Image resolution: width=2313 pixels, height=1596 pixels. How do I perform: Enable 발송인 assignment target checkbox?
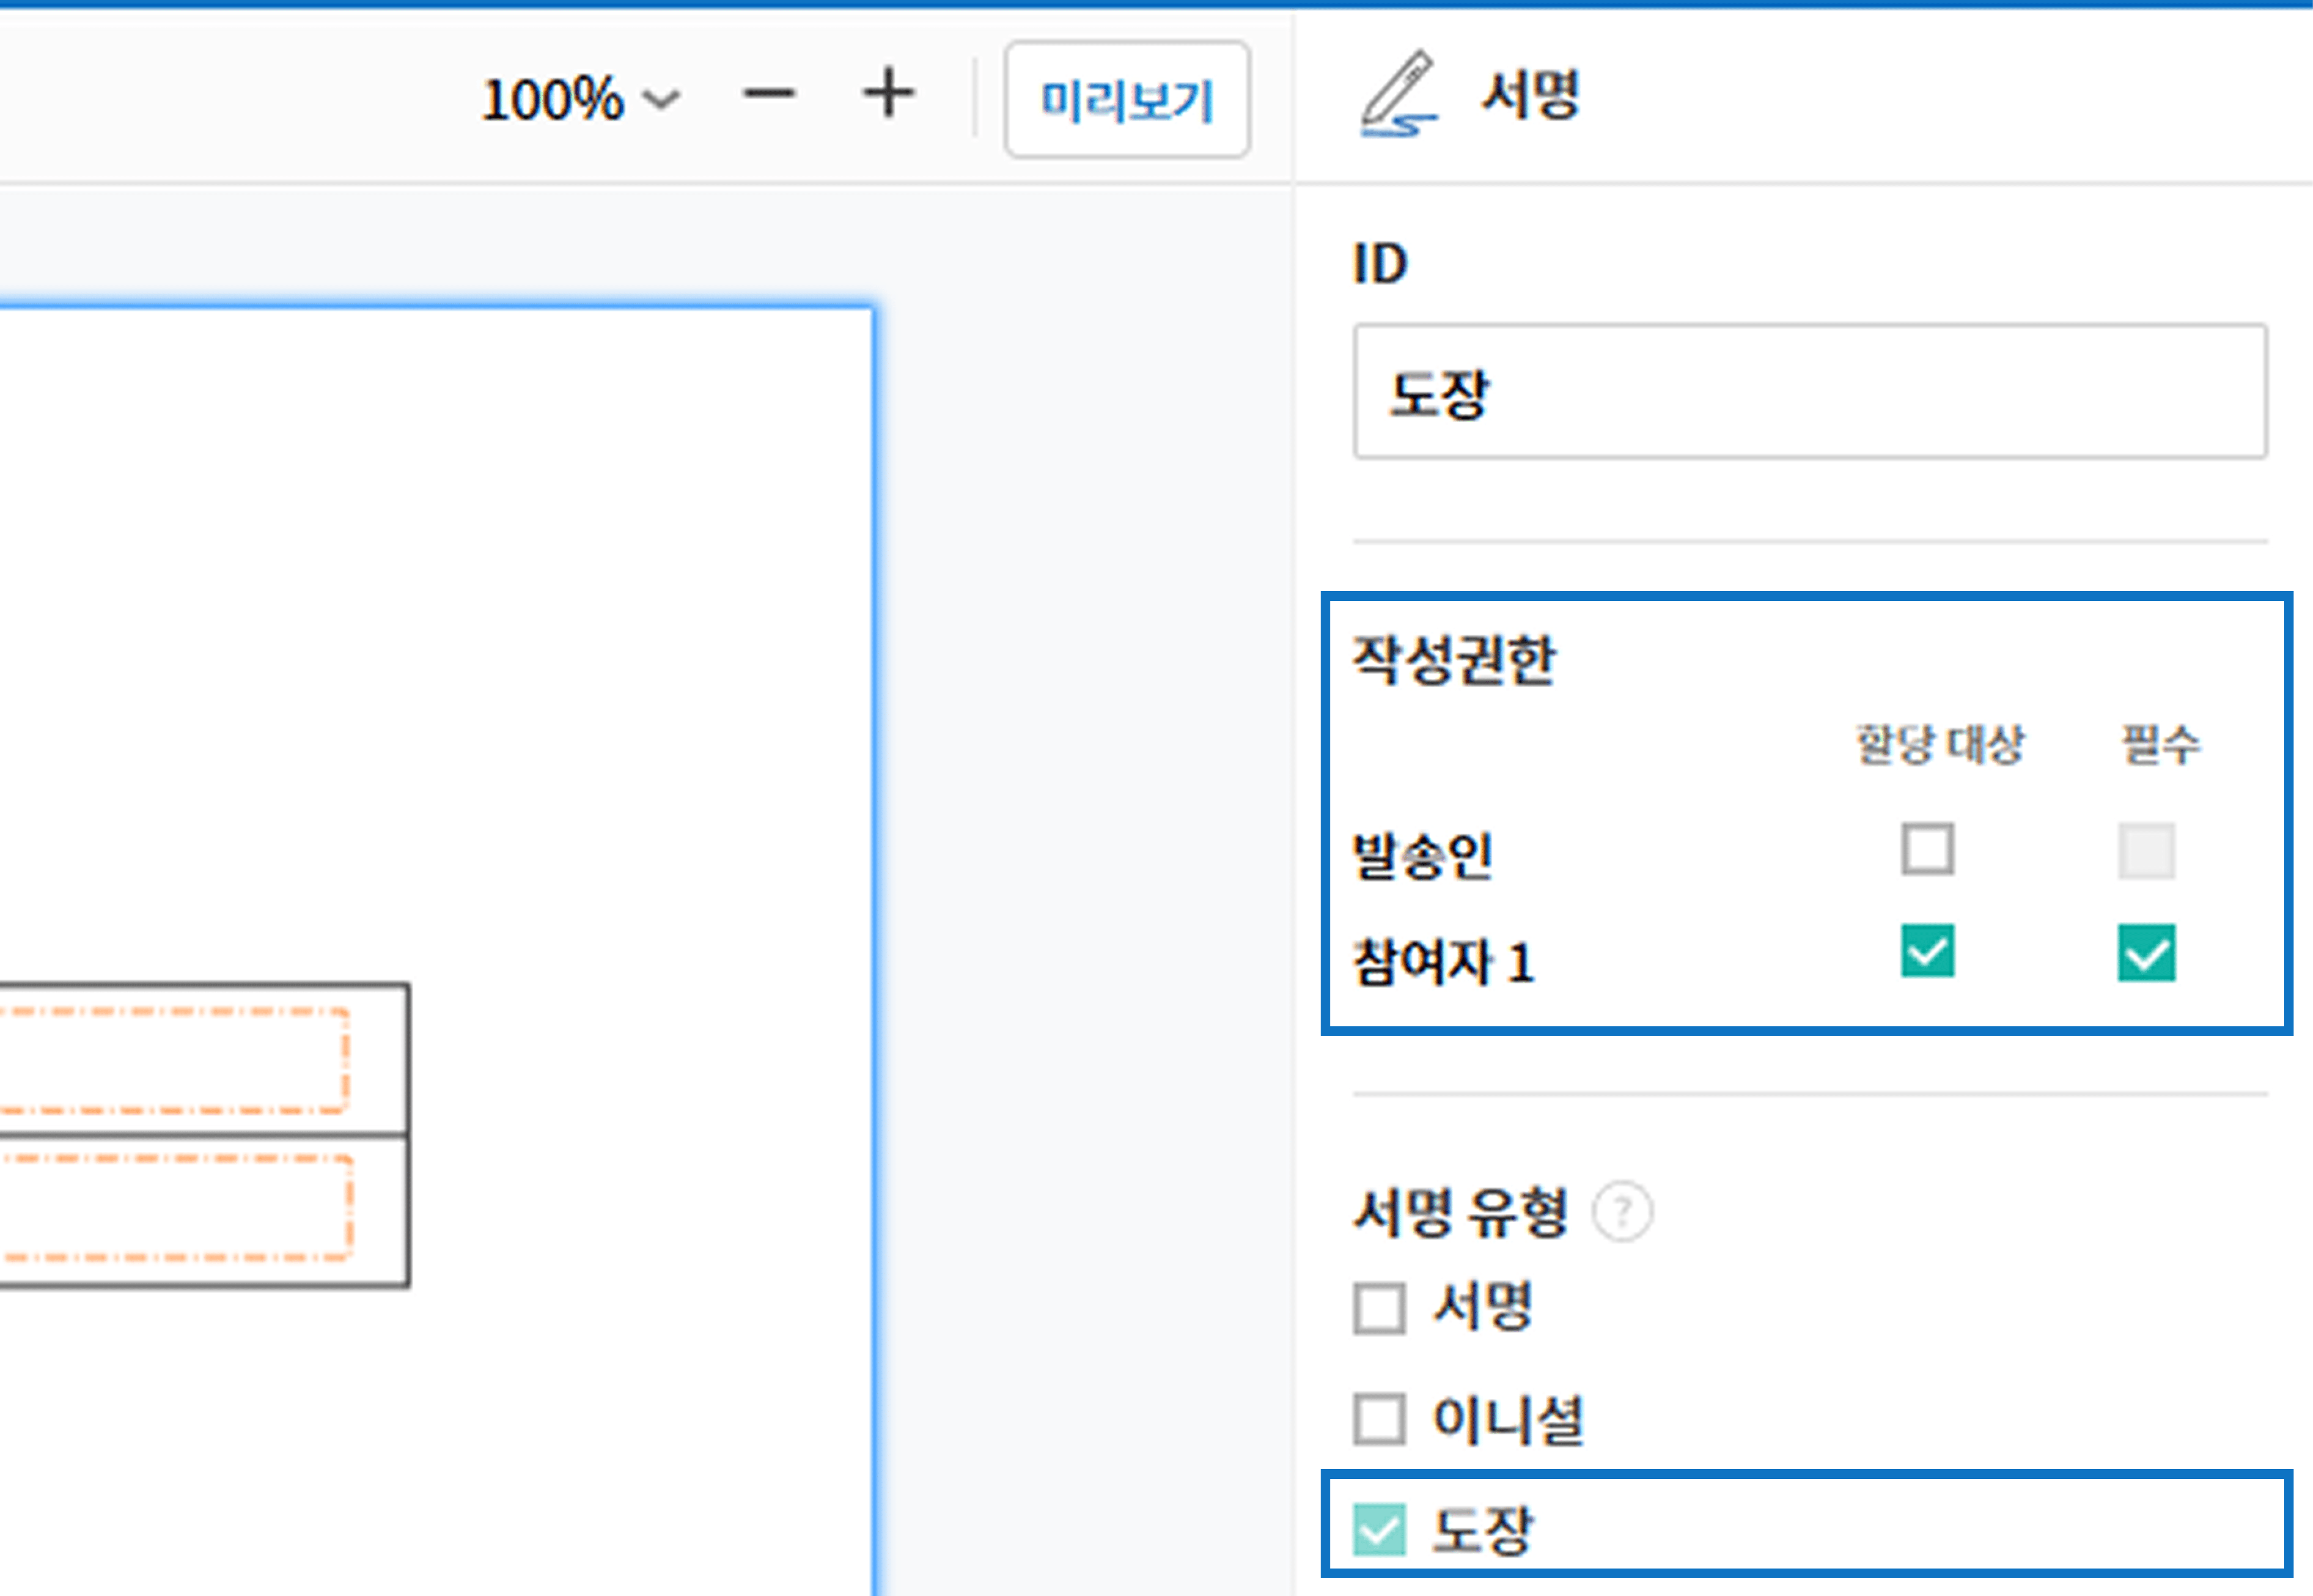[x=1927, y=850]
